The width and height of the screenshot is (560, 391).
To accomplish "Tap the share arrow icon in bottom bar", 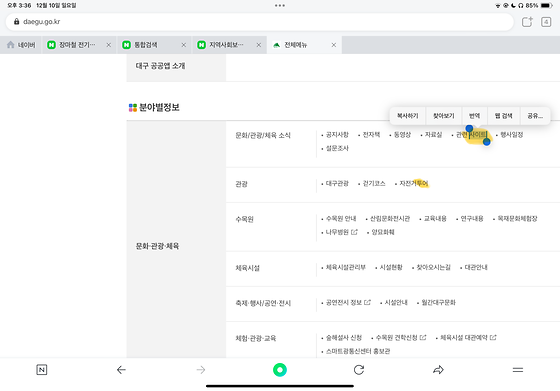I will point(438,370).
